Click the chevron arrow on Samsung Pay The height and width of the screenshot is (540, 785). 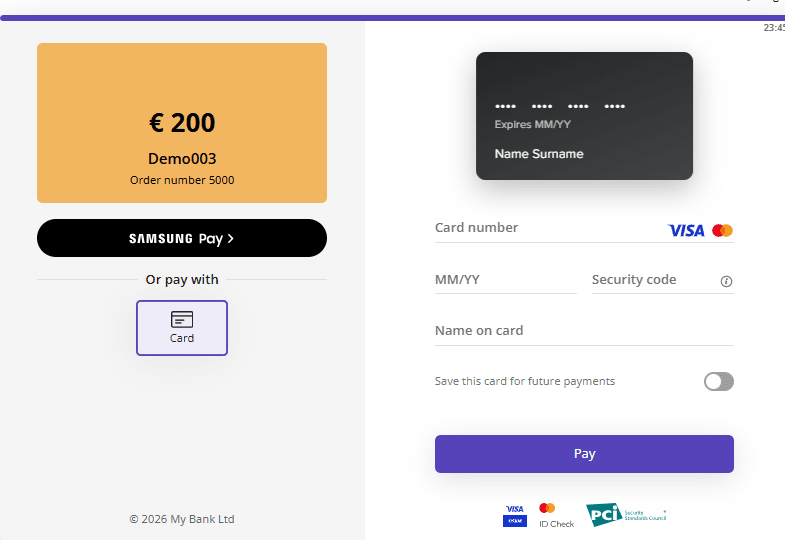tap(231, 238)
